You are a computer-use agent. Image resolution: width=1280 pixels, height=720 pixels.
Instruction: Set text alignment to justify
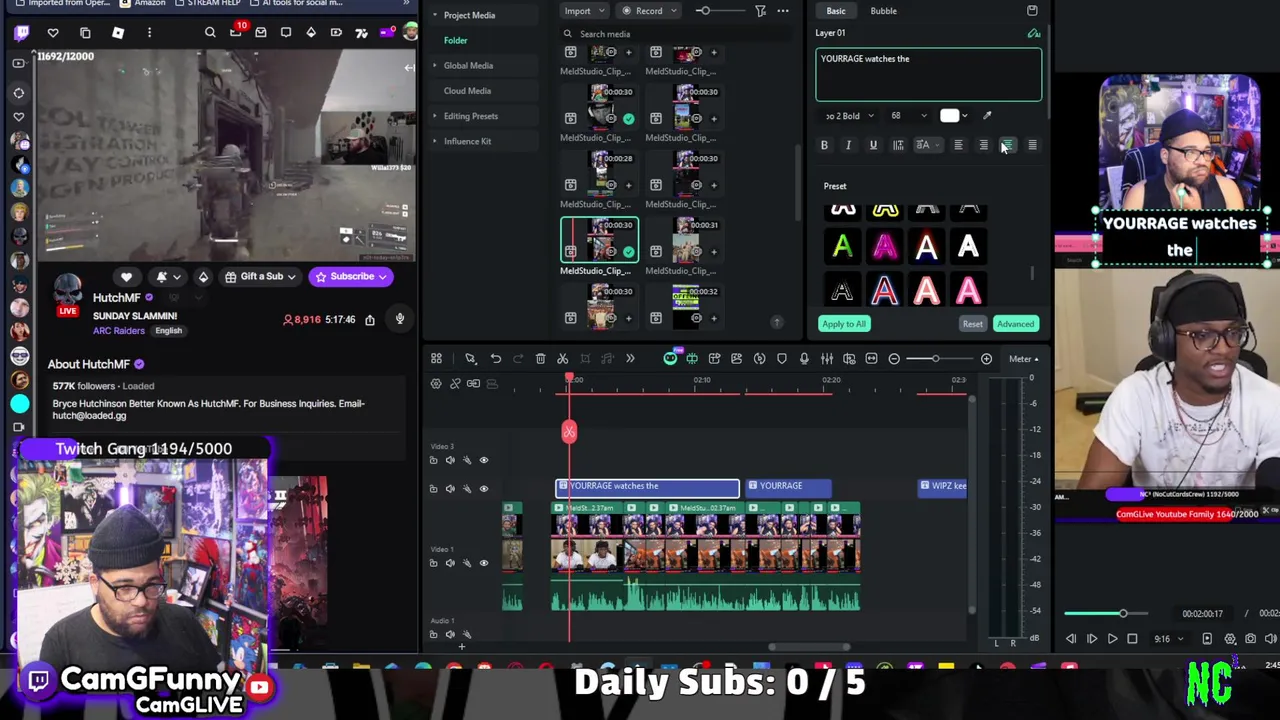pyautogui.click(x=1032, y=146)
